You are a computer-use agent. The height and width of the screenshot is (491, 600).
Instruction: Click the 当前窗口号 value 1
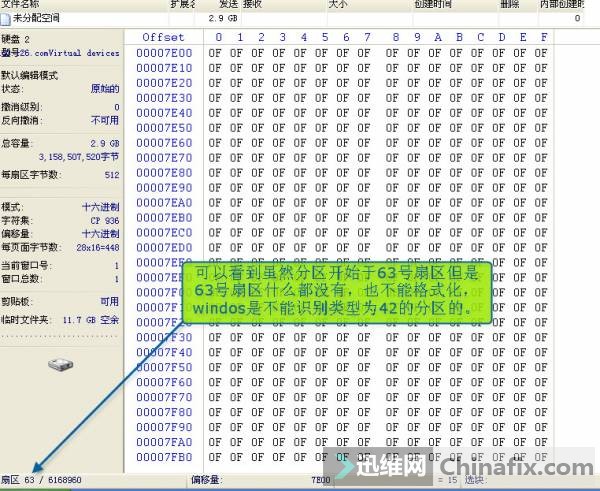[117, 266]
